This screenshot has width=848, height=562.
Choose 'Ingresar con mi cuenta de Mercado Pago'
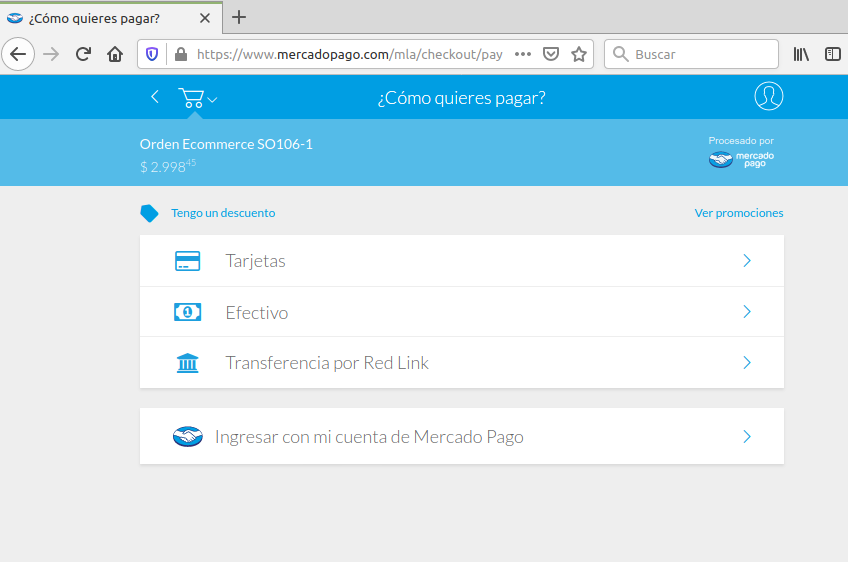pyautogui.click(x=462, y=436)
